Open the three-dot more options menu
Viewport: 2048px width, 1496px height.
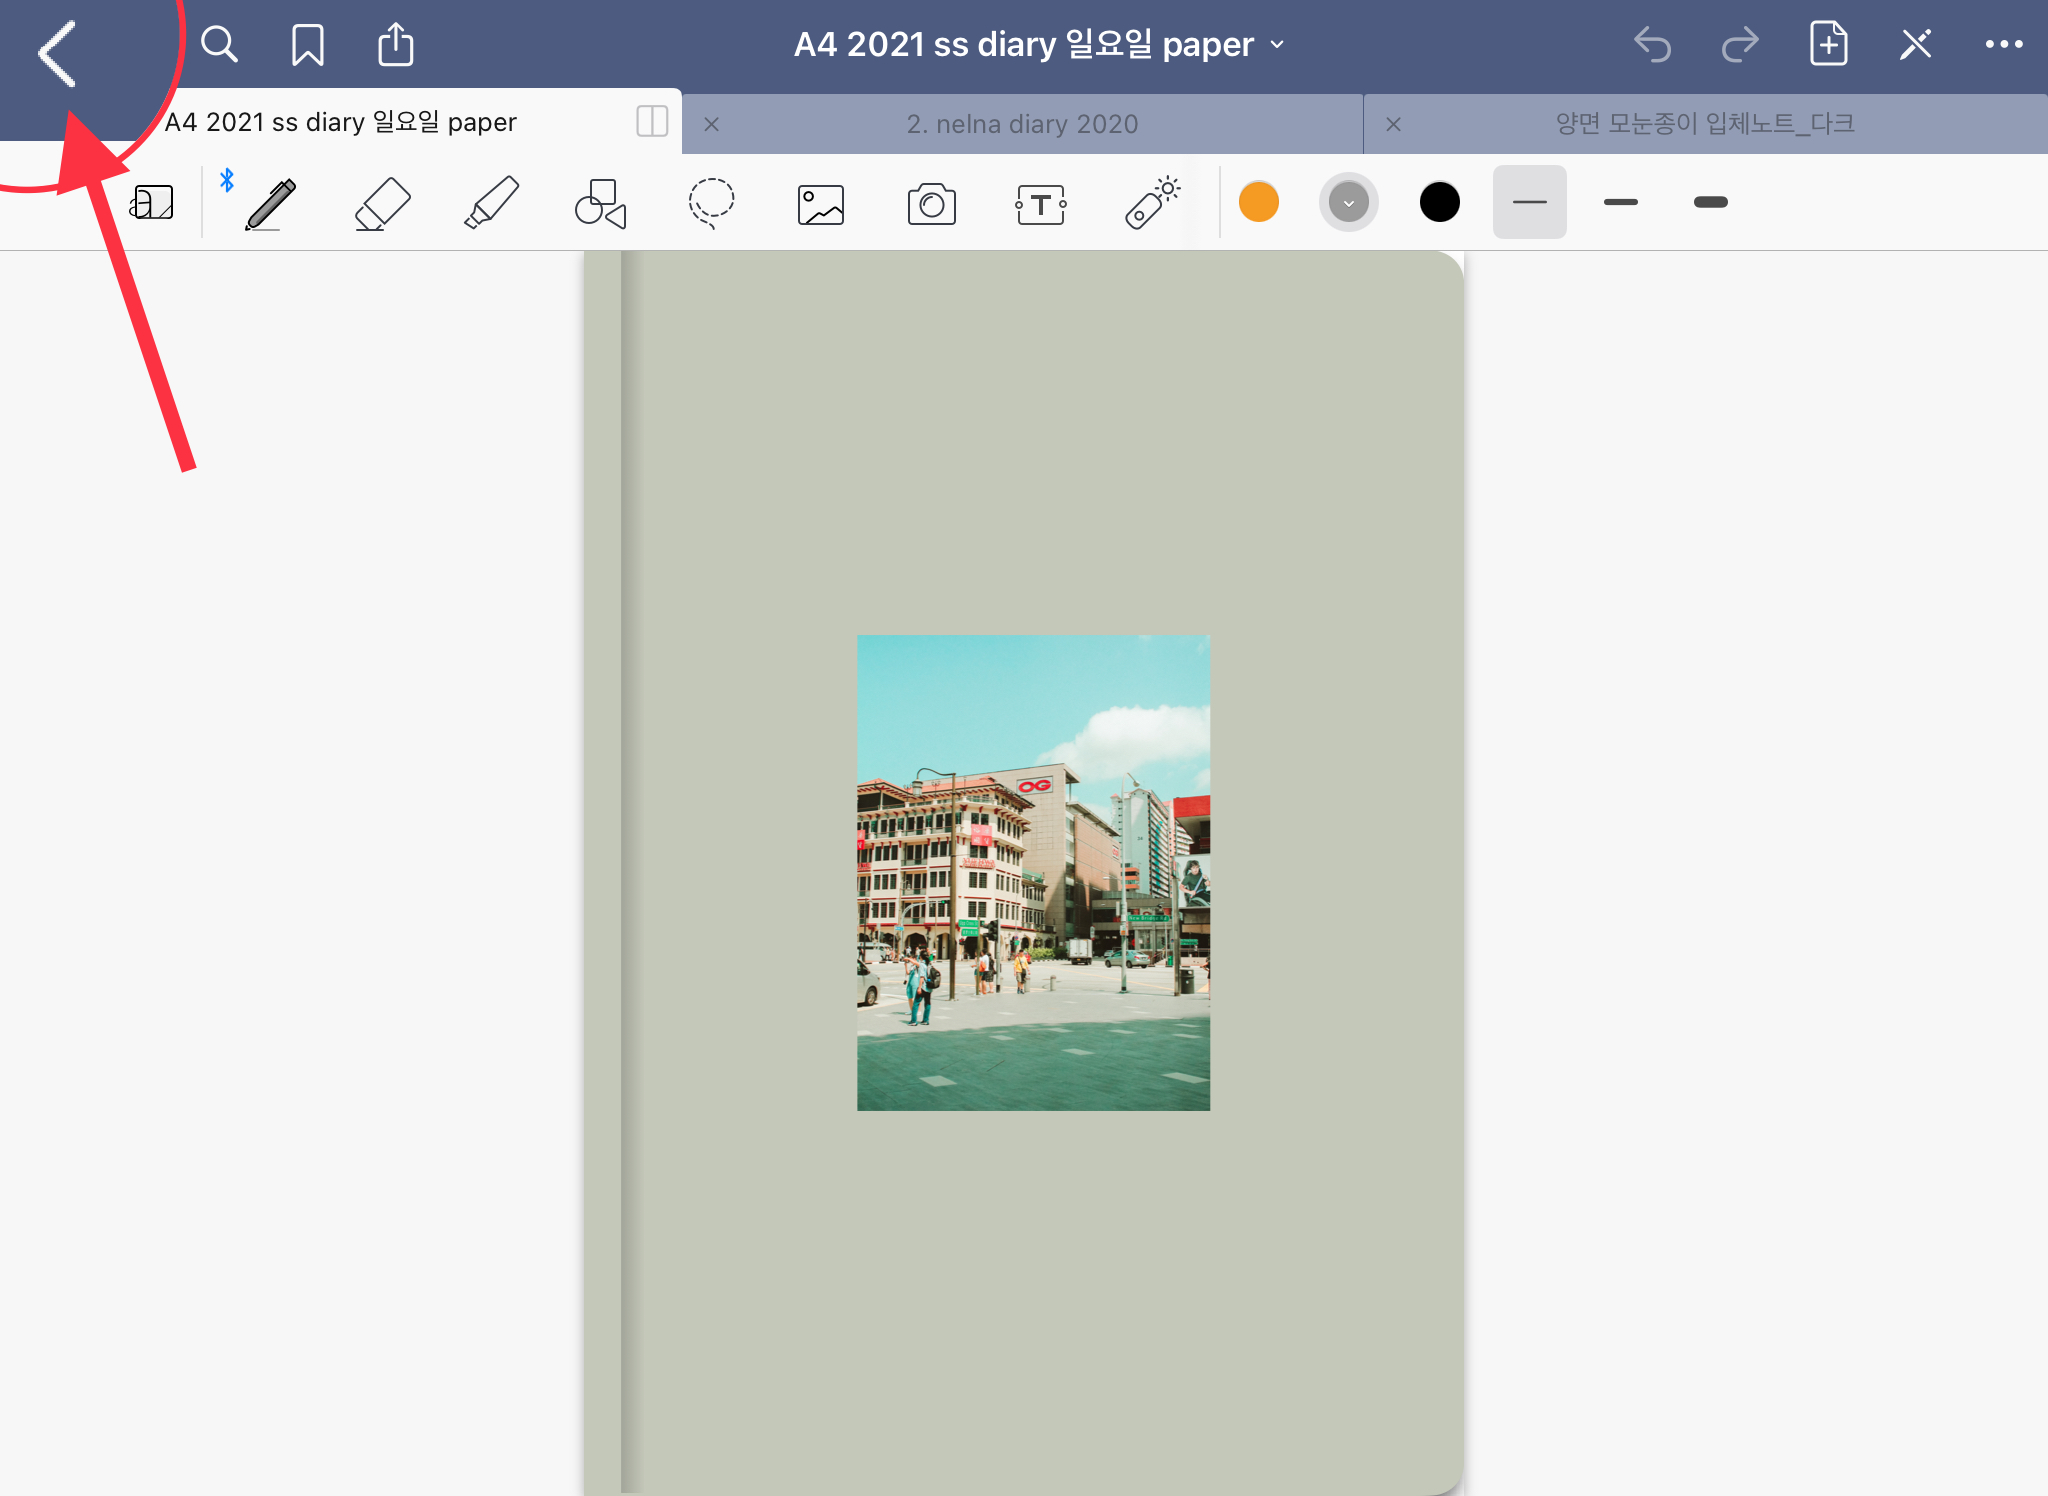[x=2003, y=44]
